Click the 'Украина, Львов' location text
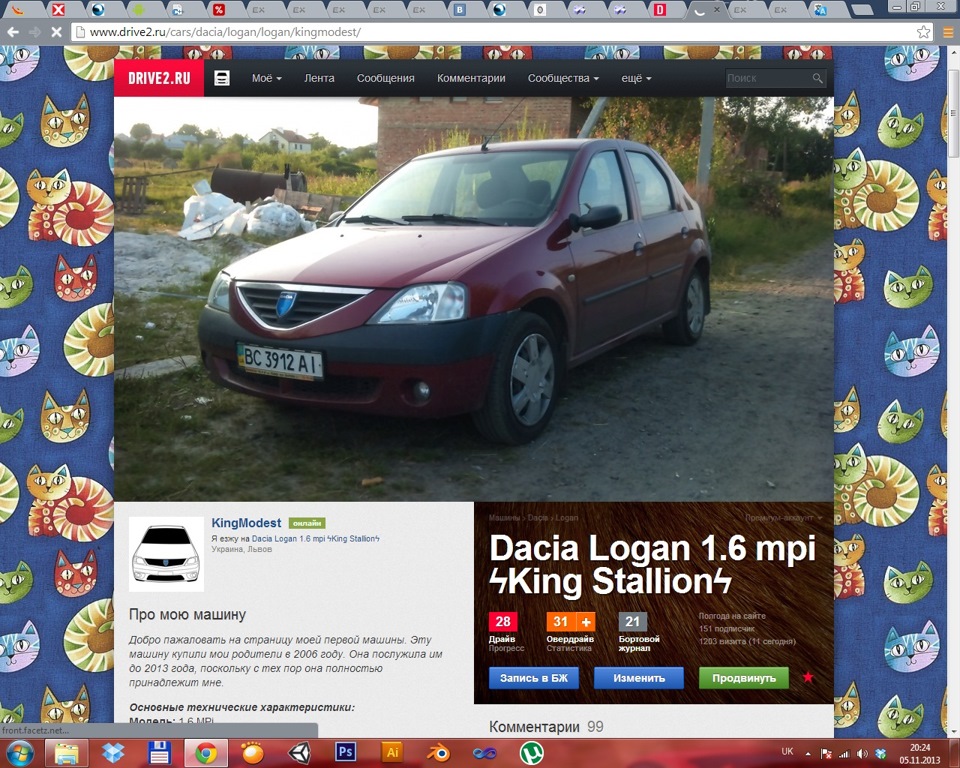The width and height of the screenshot is (960, 768). tap(242, 549)
